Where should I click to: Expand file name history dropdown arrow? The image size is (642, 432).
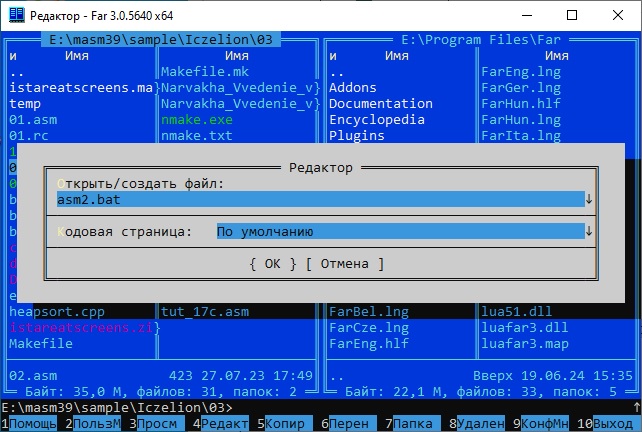point(589,199)
